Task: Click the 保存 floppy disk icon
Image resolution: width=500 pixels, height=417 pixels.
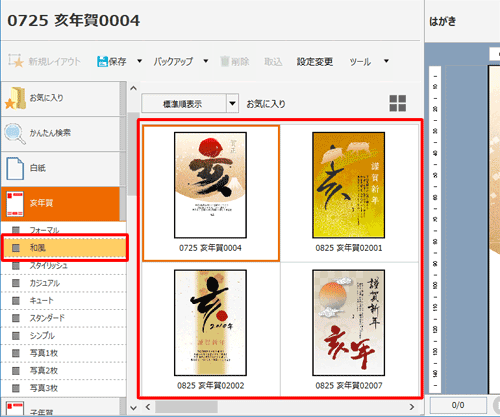Action: click(x=102, y=61)
